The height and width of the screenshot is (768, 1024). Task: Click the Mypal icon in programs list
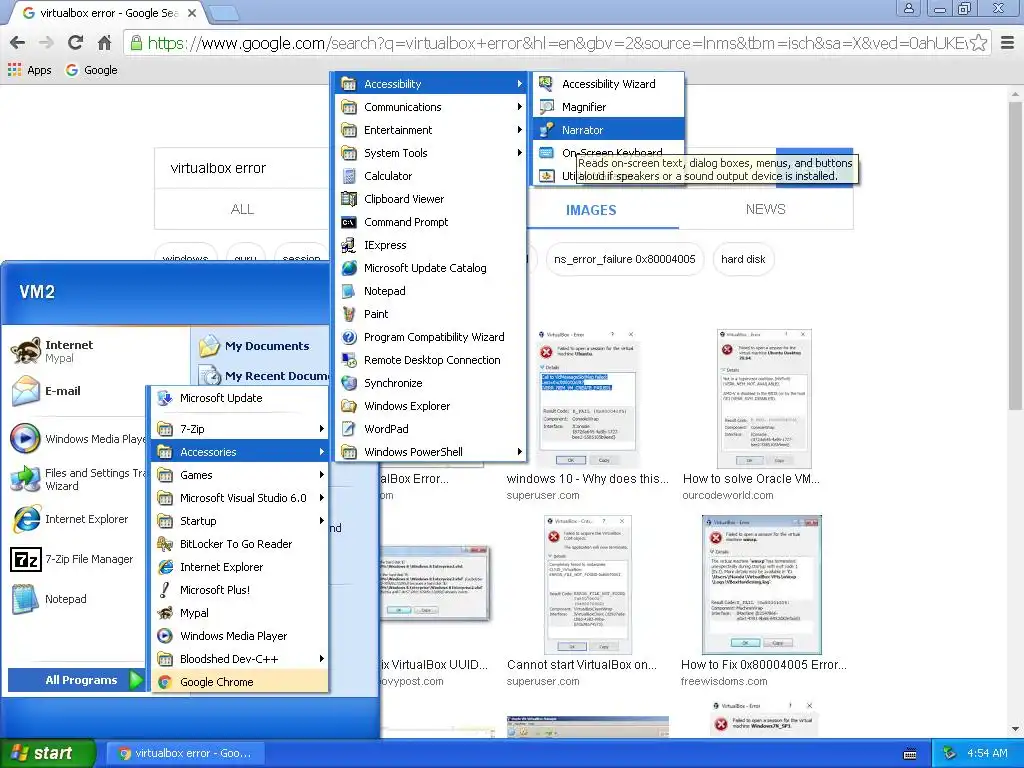[165, 613]
